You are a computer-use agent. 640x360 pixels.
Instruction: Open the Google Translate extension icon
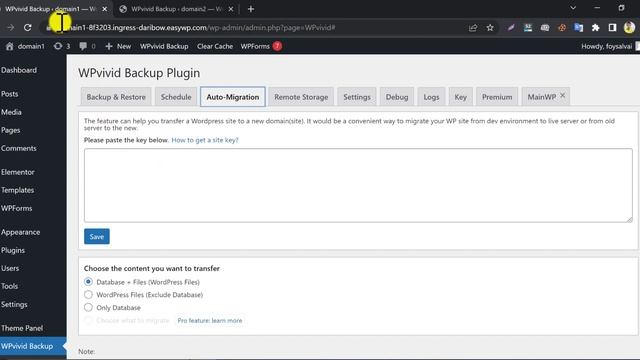tap(578, 28)
